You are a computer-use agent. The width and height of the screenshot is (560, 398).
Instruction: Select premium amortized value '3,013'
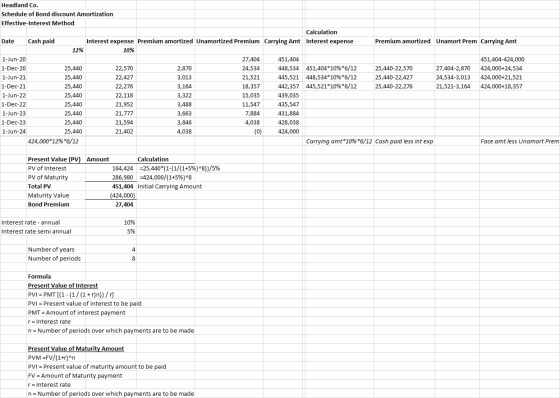pyautogui.click(x=184, y=78)
